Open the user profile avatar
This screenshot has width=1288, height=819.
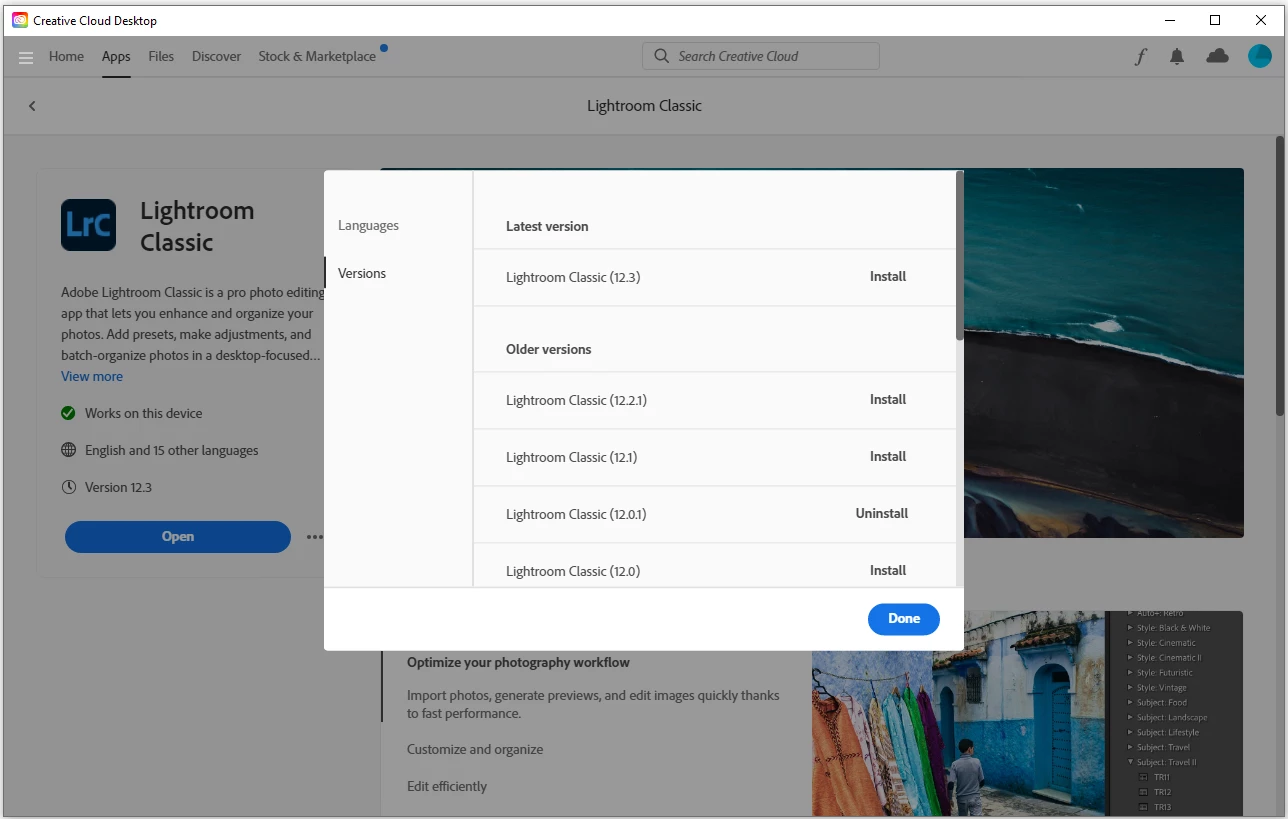click(1259, 56)
